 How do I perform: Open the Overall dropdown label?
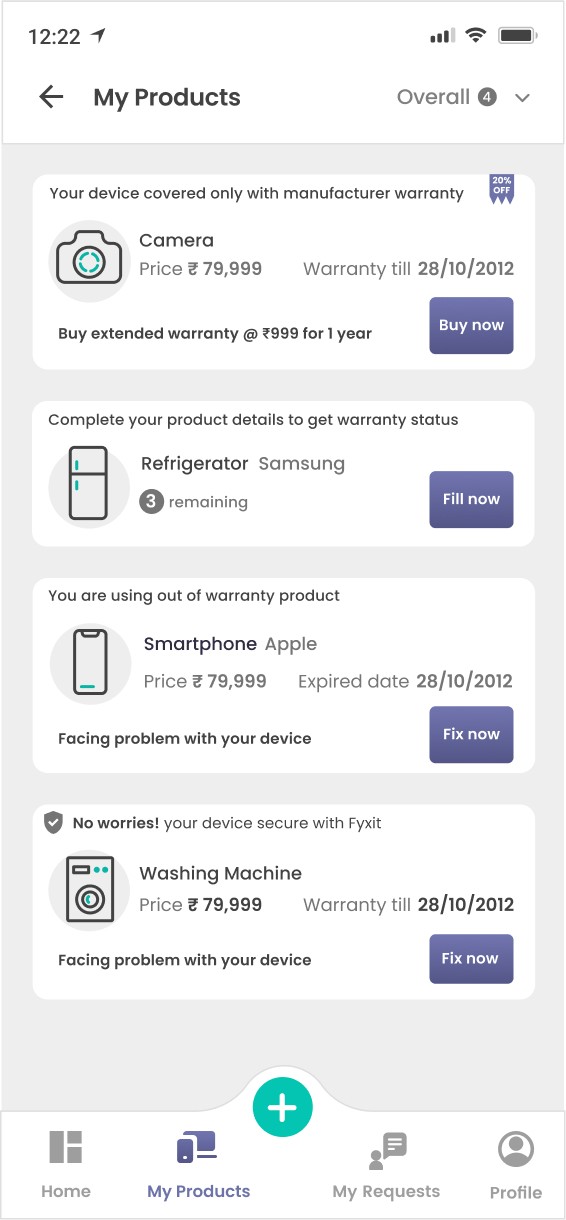pyautogui.click(x=433, y=97)
